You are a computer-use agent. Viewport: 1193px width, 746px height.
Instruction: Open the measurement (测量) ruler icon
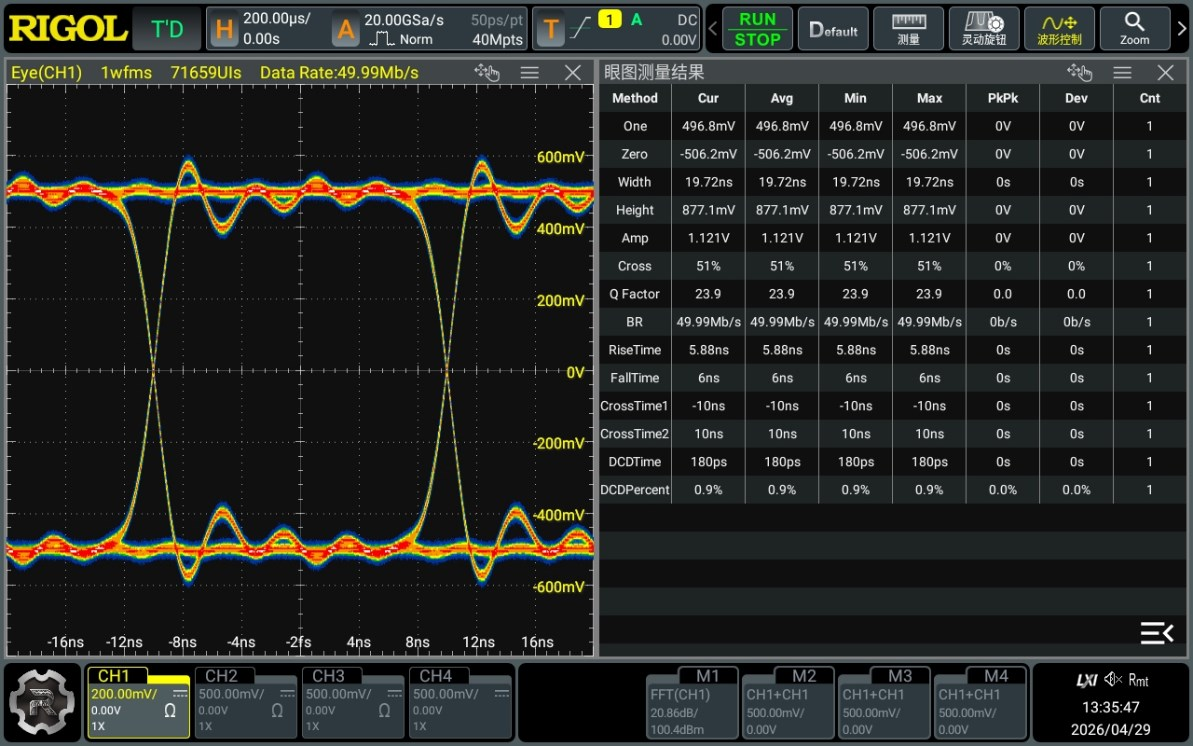tap(908, 29)
